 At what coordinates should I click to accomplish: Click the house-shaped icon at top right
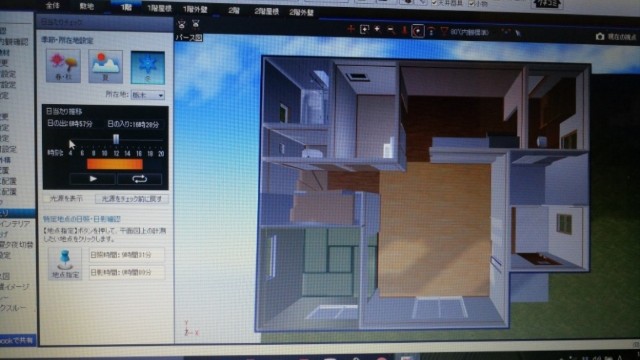tap(547, 4)
